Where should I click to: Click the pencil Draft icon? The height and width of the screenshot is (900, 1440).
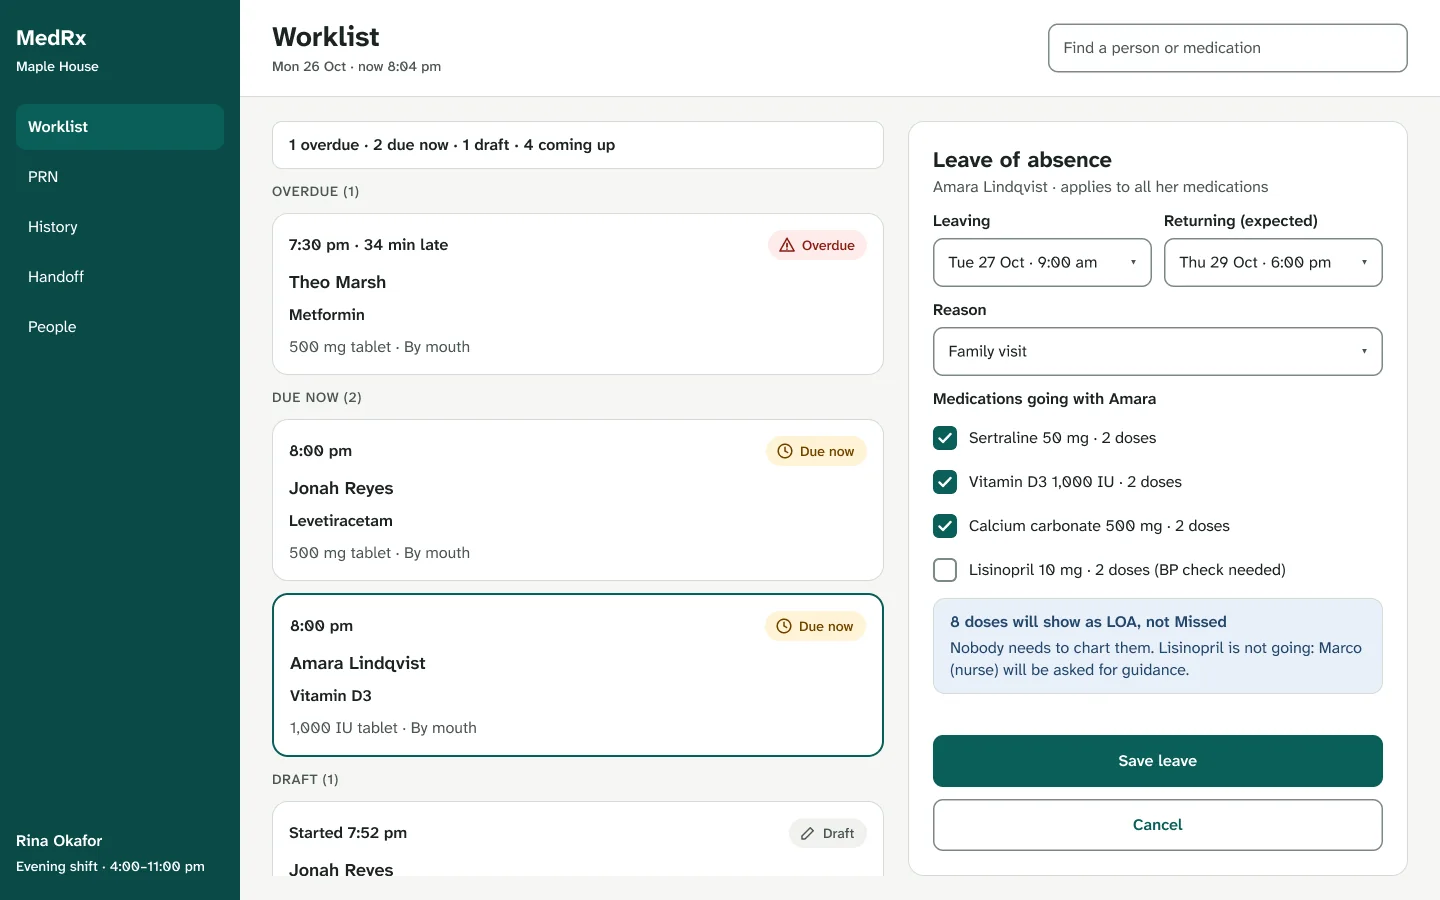click(808, 833)
